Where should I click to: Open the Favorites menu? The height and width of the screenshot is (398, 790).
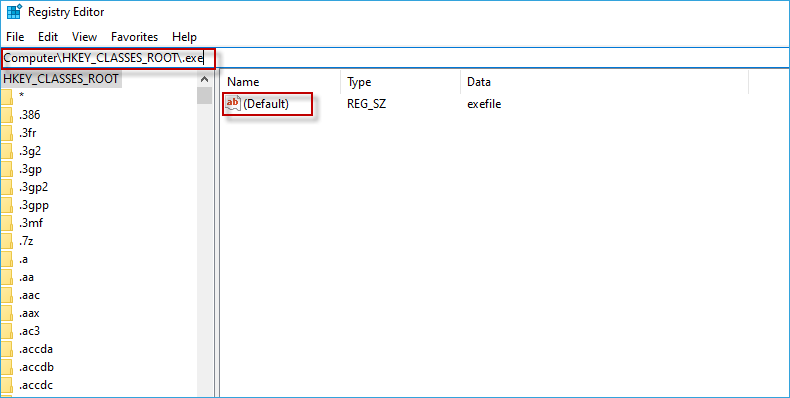(135, 37)
